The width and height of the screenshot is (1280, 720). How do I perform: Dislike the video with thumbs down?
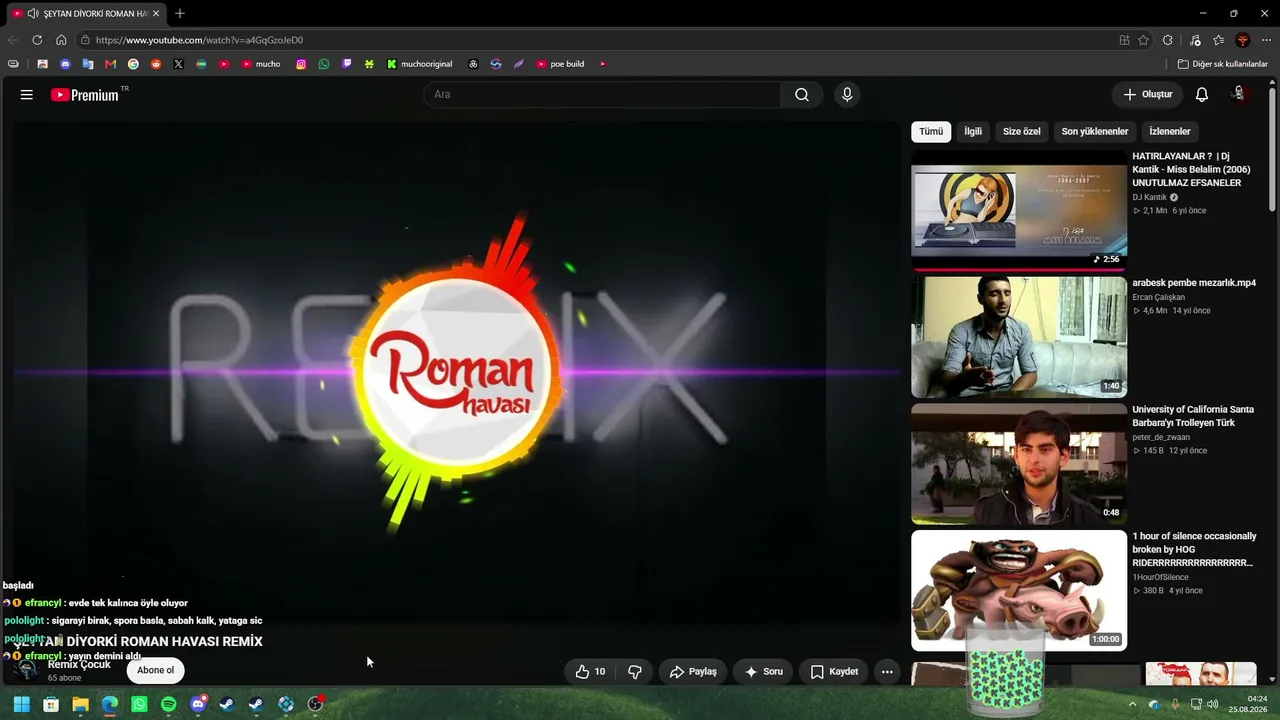pyautogui.click(x=634, y=672)
